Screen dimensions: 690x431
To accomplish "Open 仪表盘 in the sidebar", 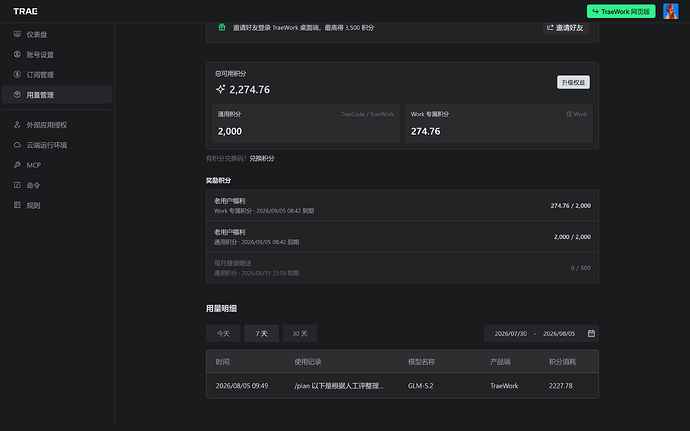I will 57,34.
